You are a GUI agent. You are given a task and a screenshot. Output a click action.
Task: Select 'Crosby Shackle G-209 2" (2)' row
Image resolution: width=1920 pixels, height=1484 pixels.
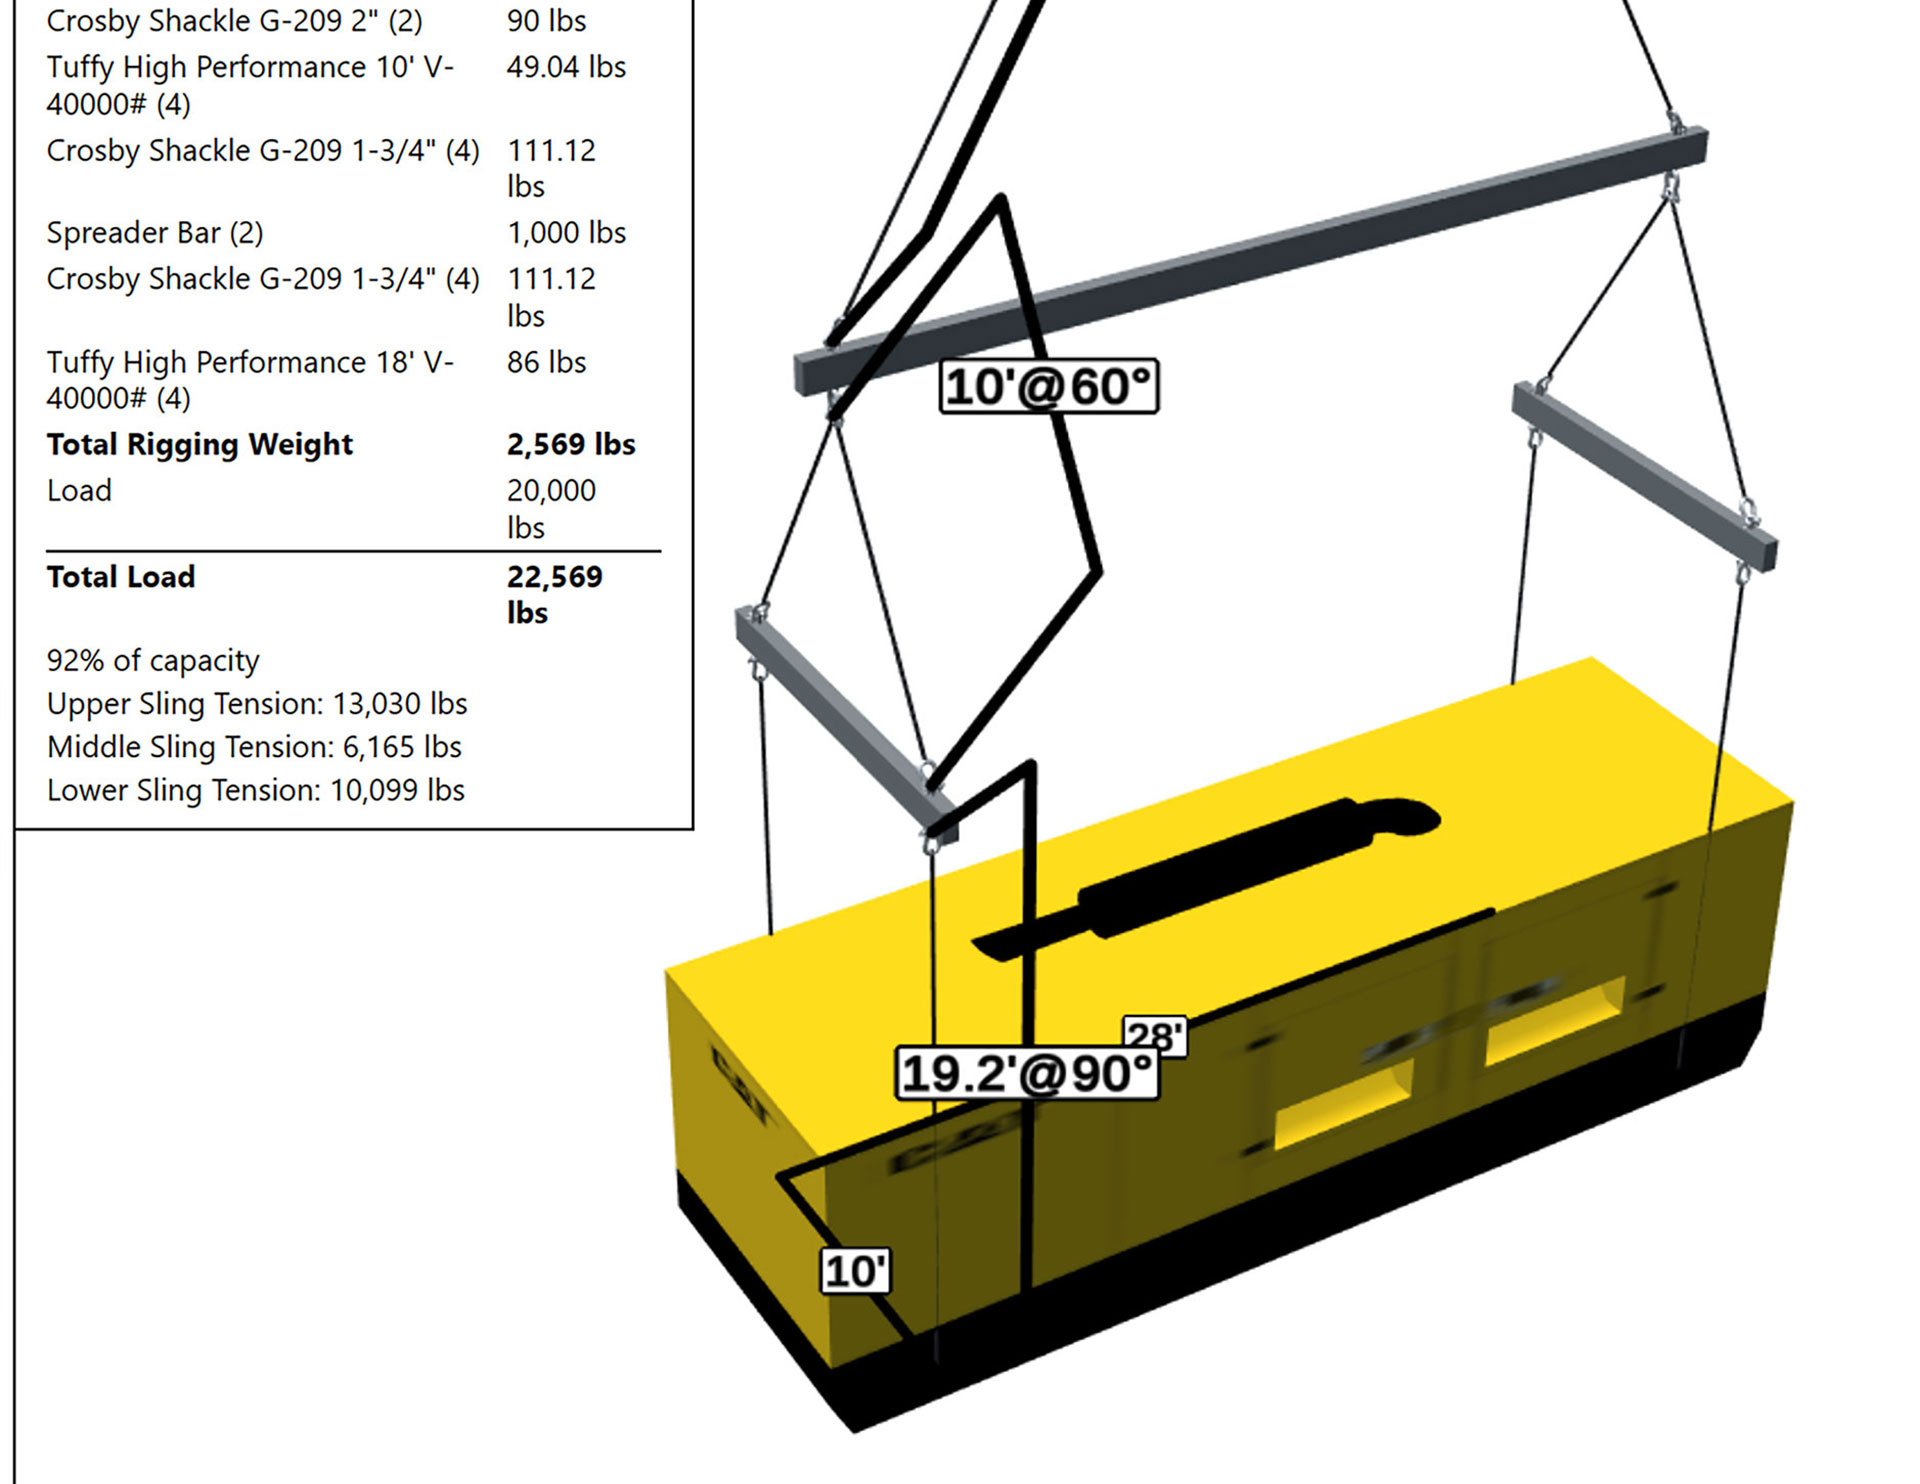point(234,21)
